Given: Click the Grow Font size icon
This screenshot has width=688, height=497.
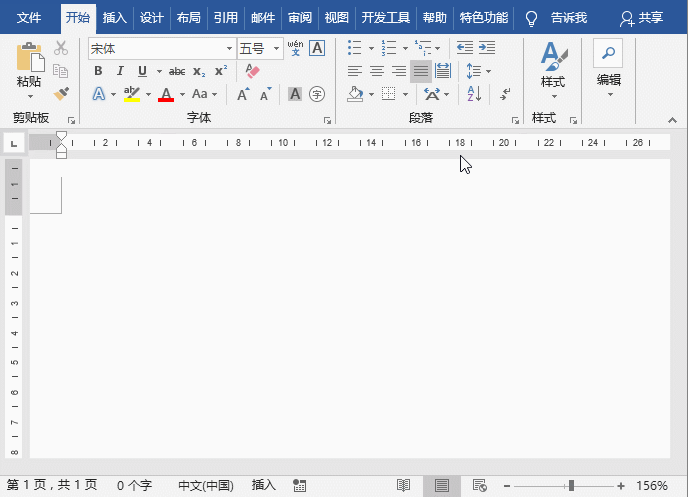Looking at the screenshot, I should [x=243, y=94].
